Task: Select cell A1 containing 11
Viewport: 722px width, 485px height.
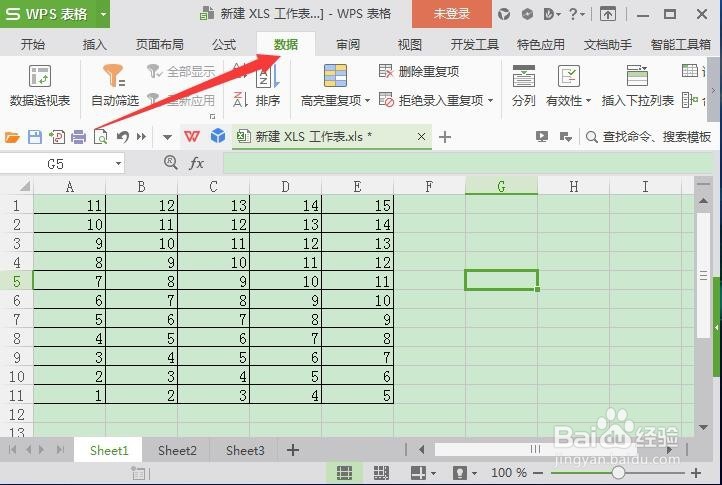Action: [70, 205]
